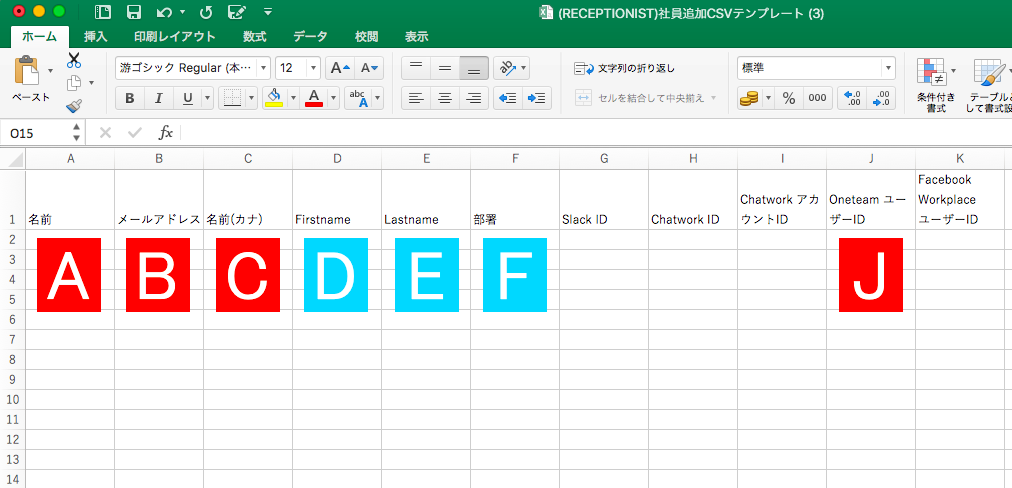Switch to the 挿入 tab
This screenshot has width=1012, height=488.
[96, 37]
